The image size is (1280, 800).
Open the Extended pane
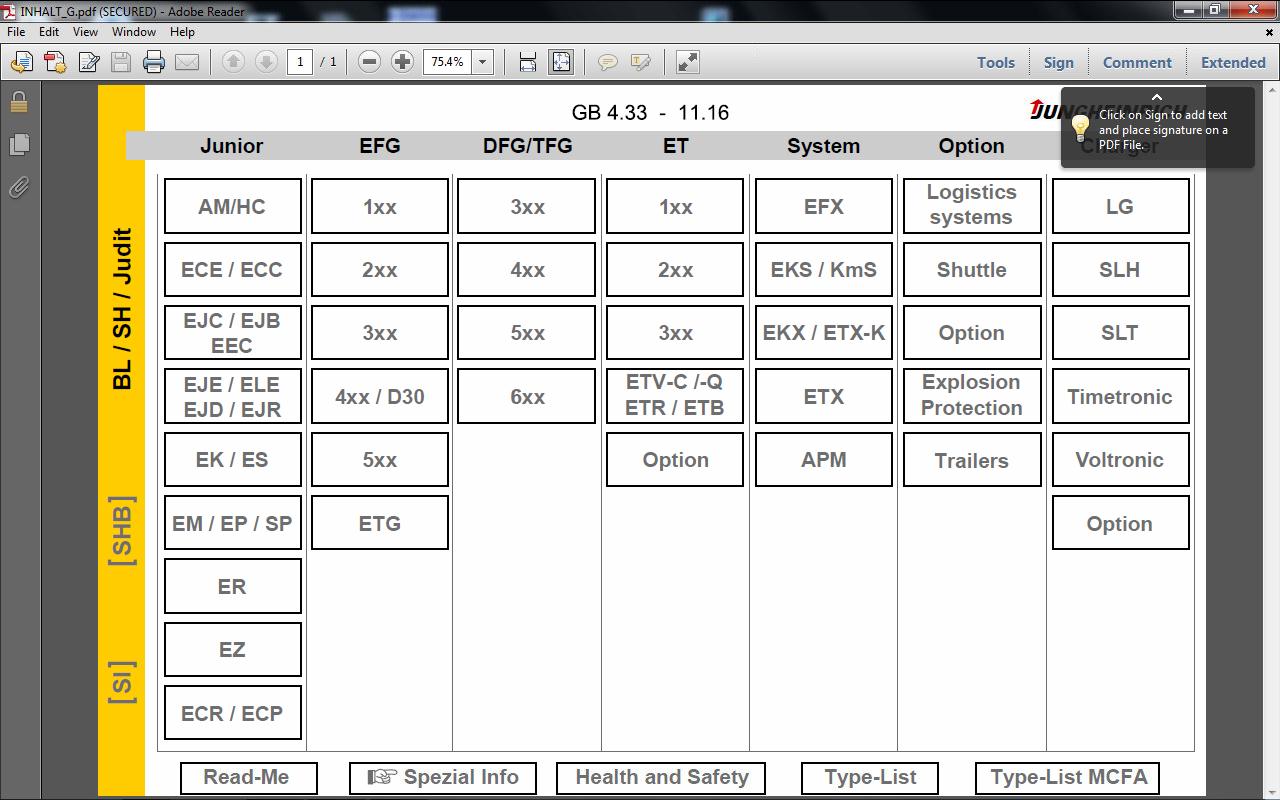1233,62
